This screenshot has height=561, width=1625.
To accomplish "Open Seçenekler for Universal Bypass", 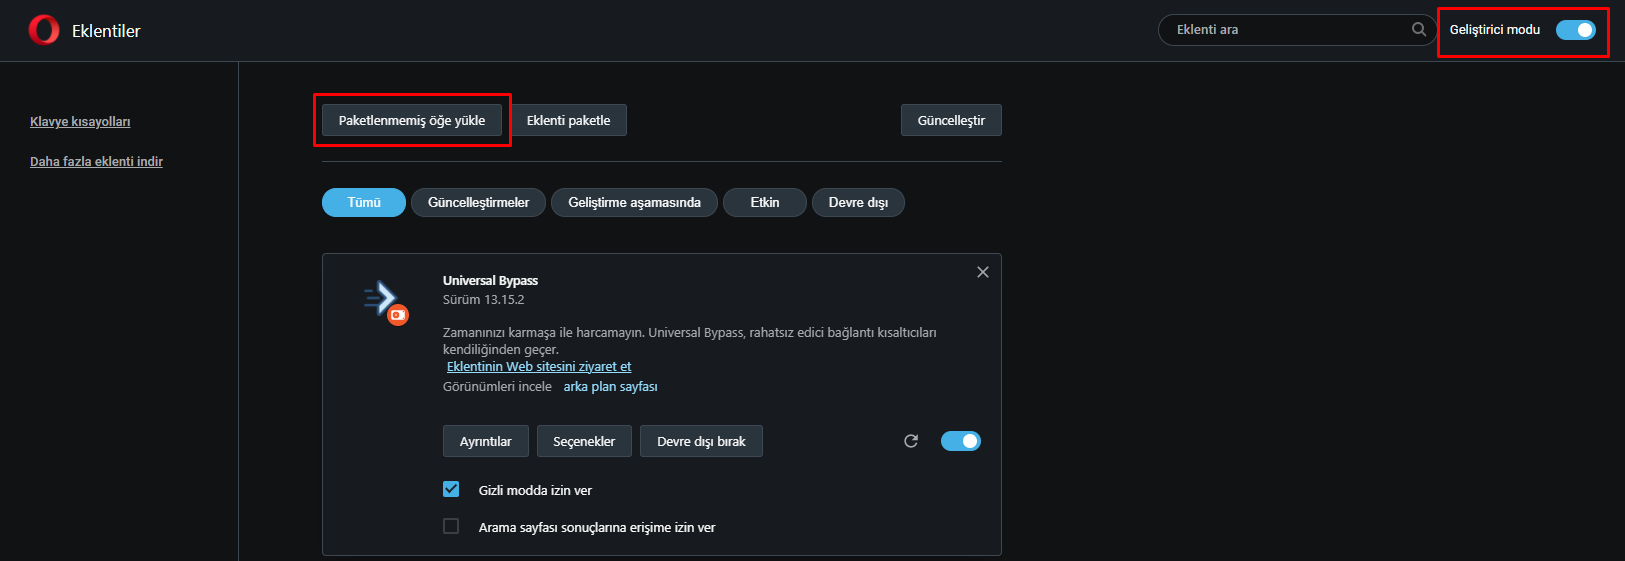I will 584,441.
